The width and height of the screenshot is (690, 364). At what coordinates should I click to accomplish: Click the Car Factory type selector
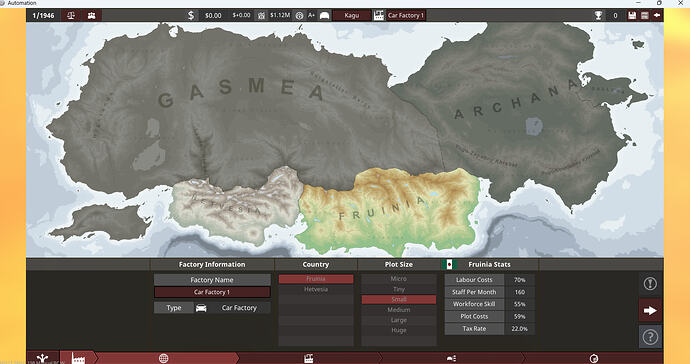pos(239,308)
